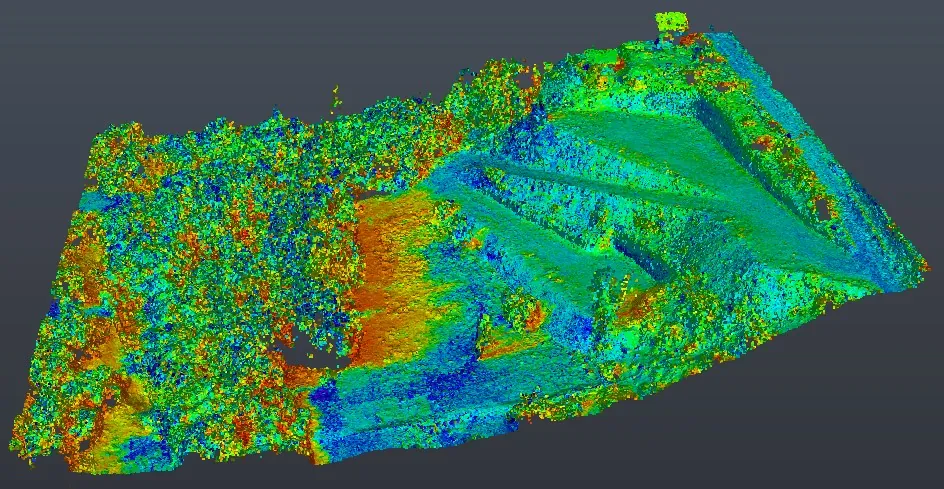Pick the isolated bright green point cluster above the cloud

[671, 23]
